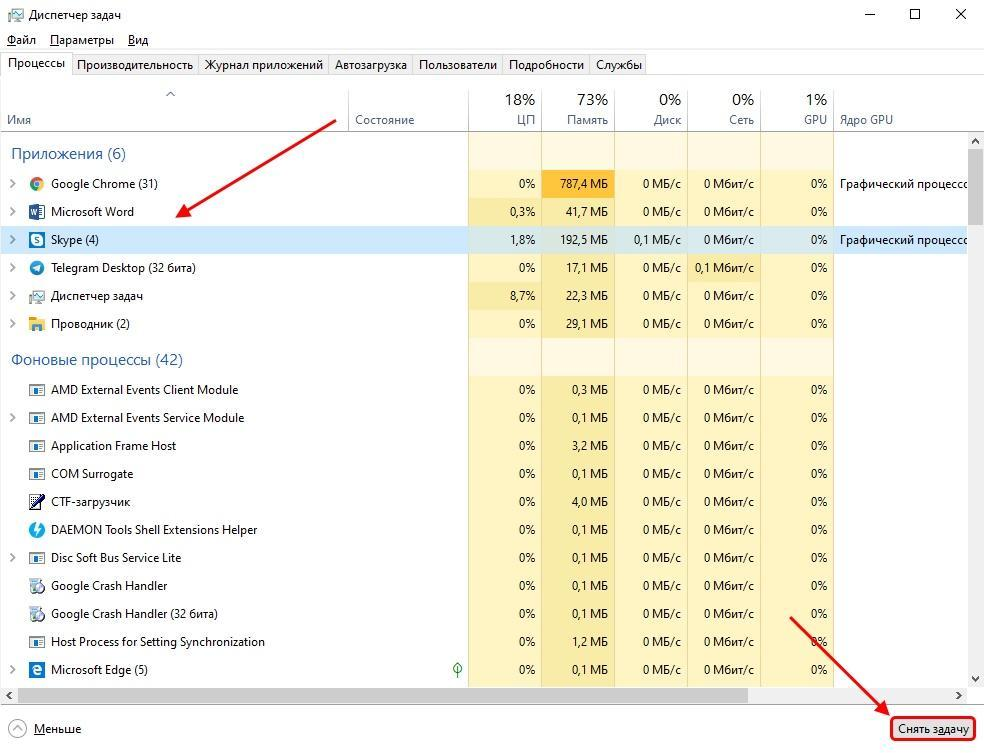Click the Microsoft Edge process icon

(37, 670)
